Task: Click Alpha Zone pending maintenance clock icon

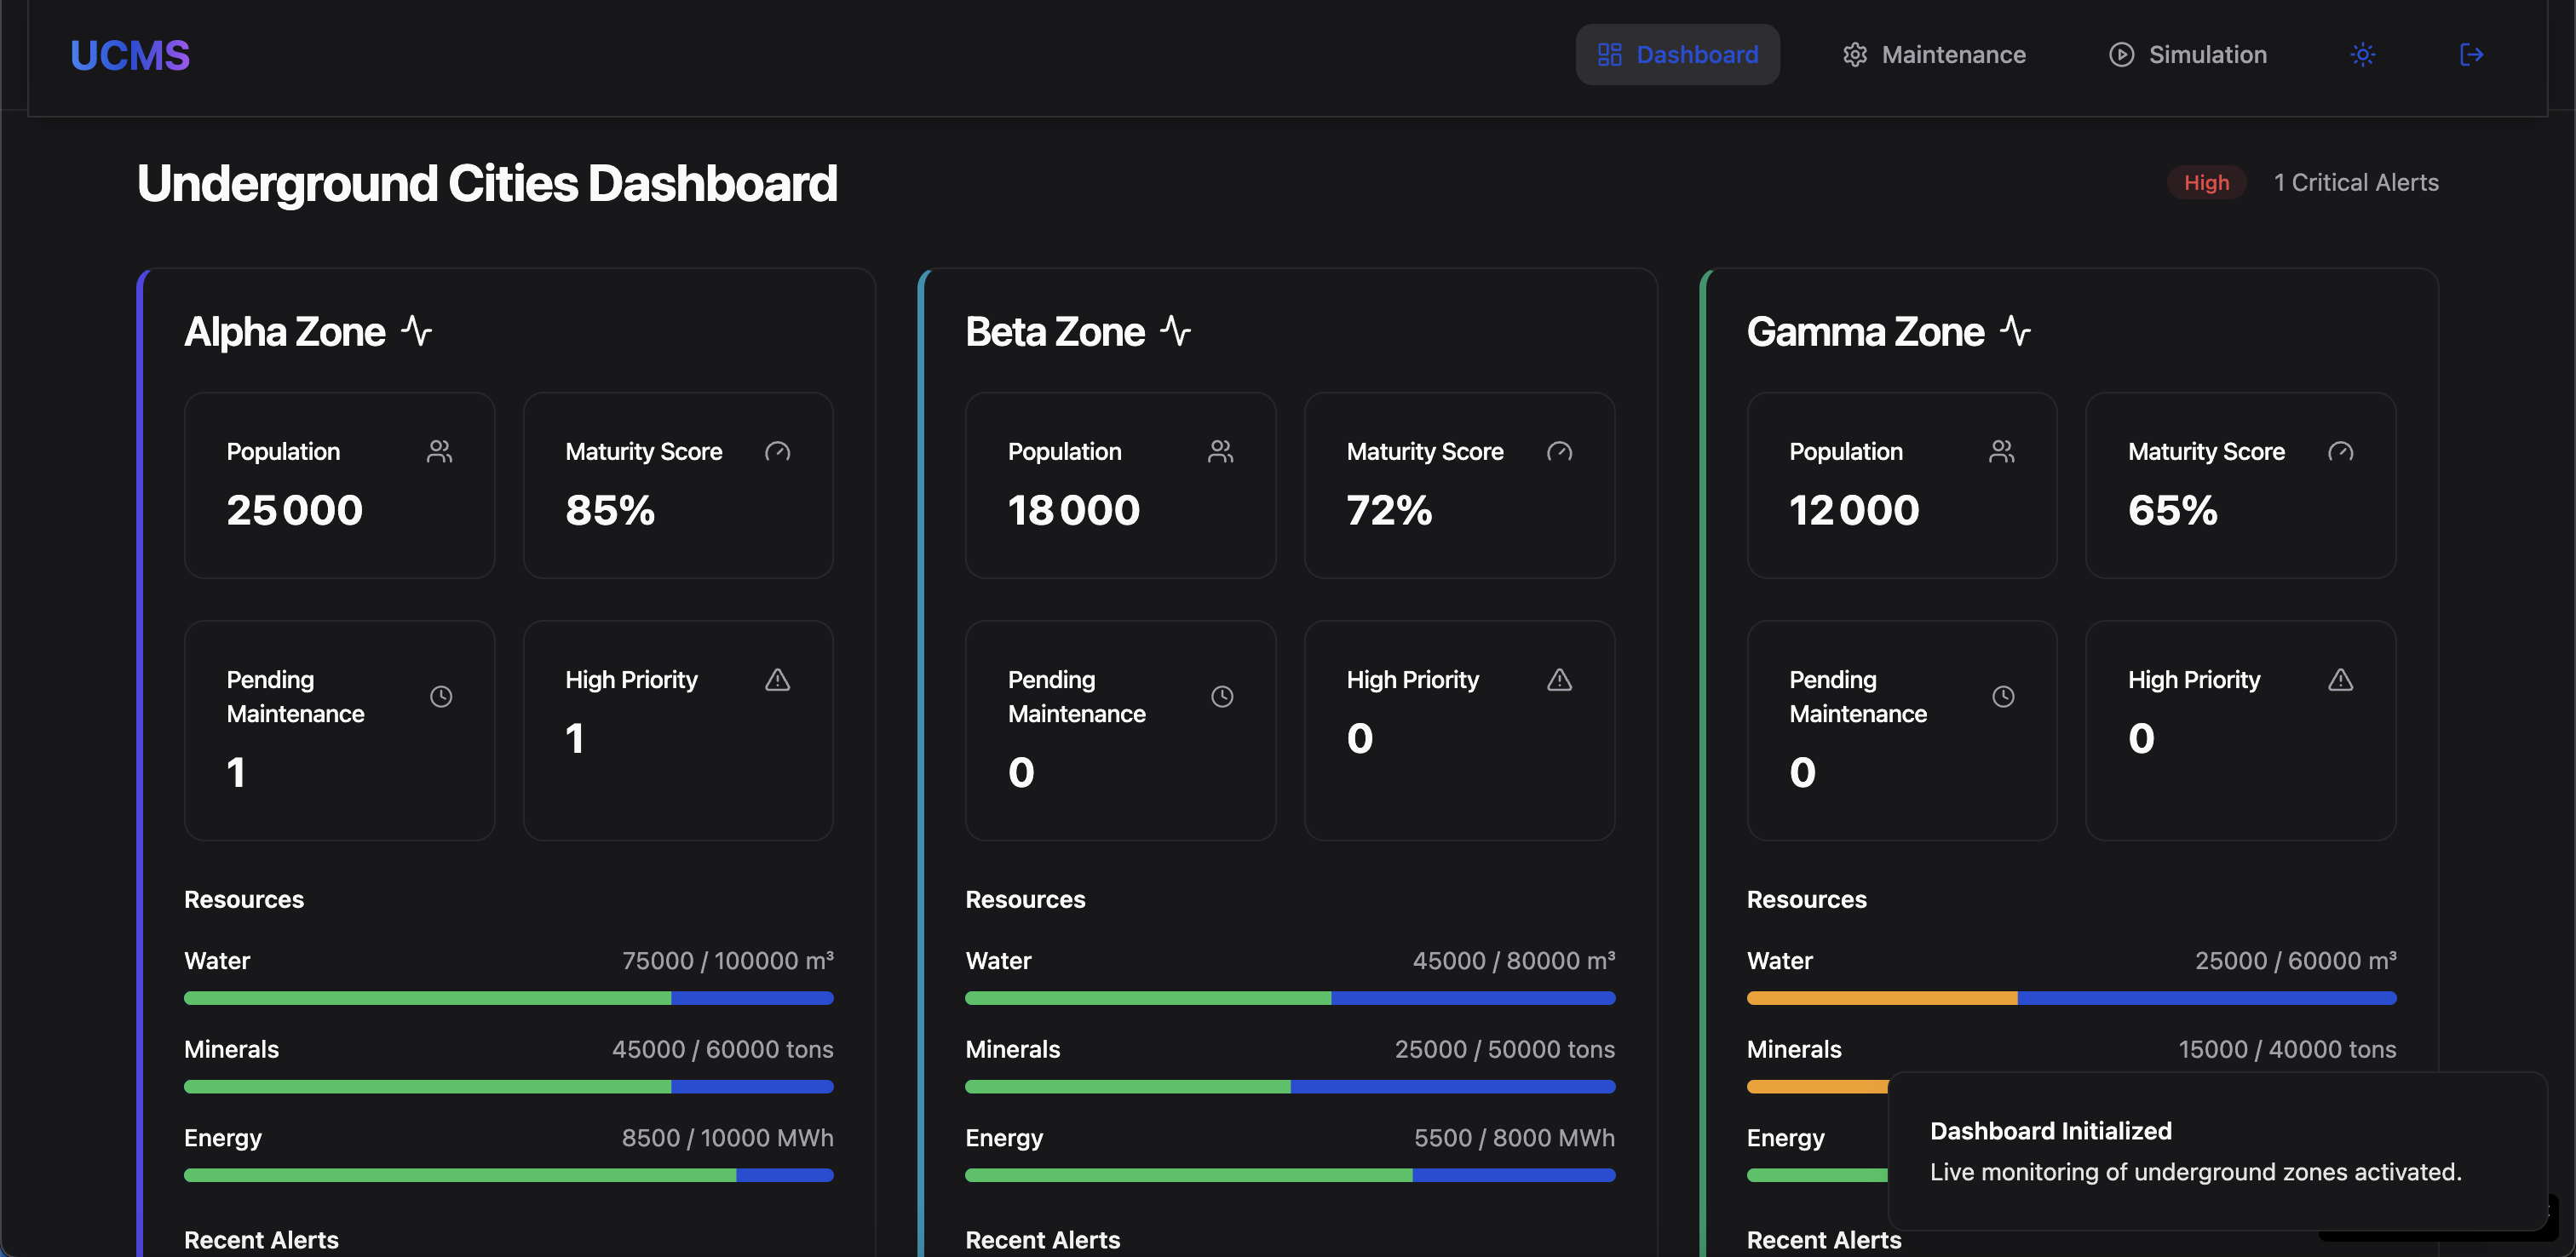Action: click(441, 697)
